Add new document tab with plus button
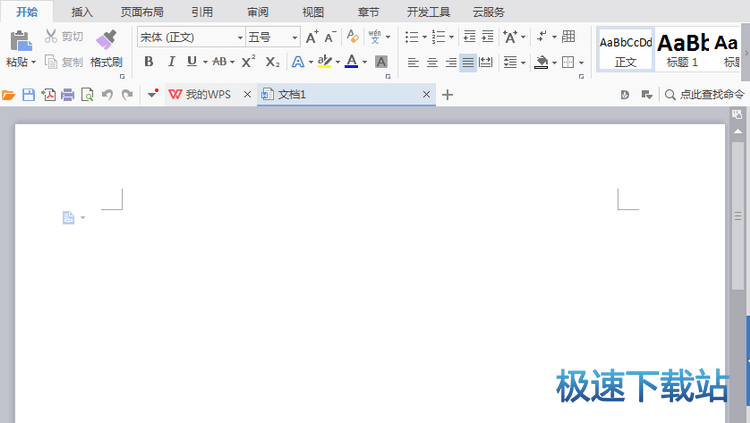750x423 pixels. click(447, 95)
